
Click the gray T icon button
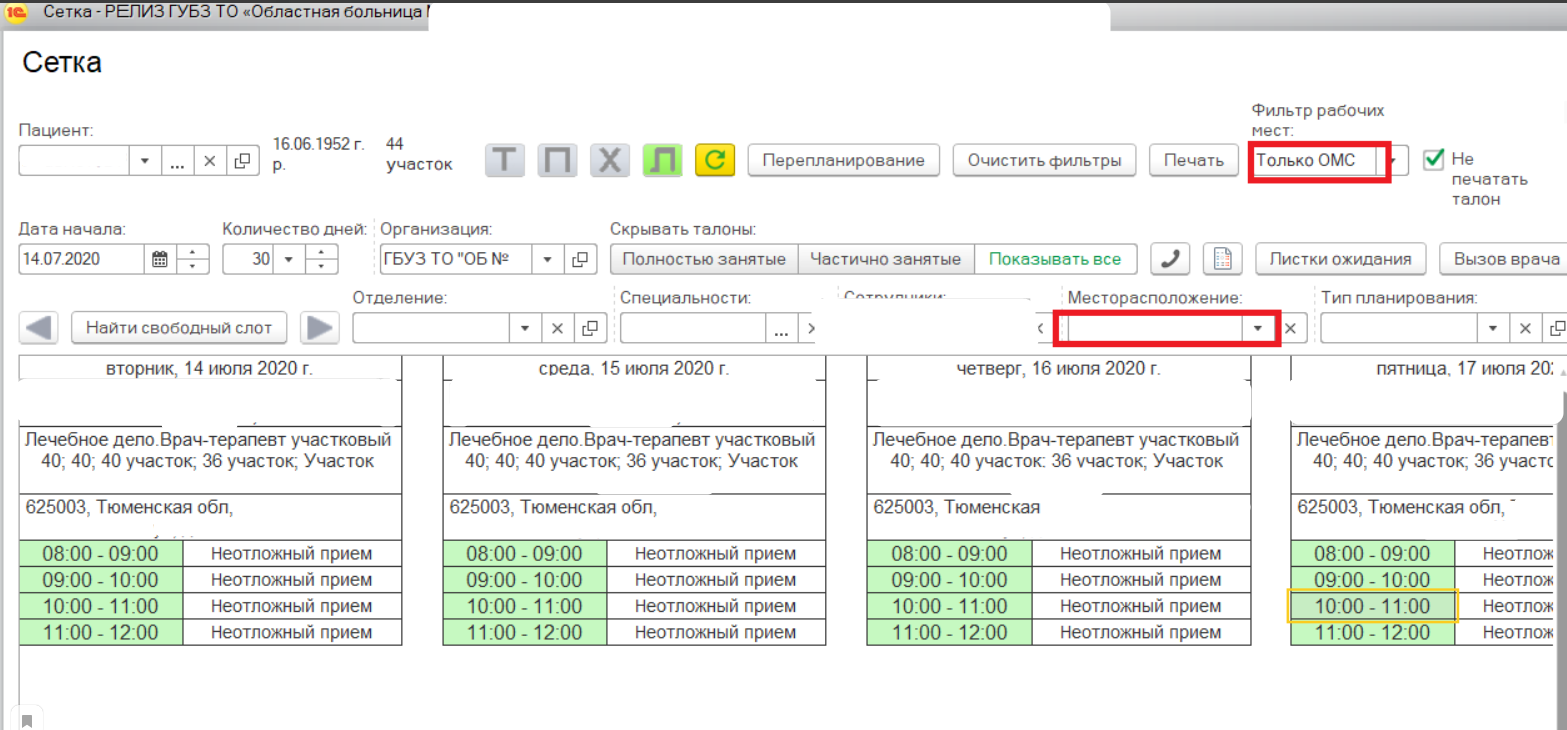click(x=506, y=160)
